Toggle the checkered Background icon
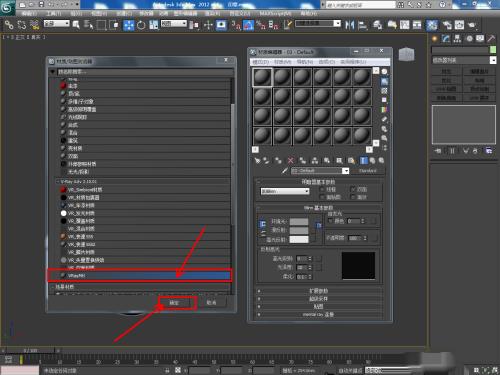 coord(384,90)
